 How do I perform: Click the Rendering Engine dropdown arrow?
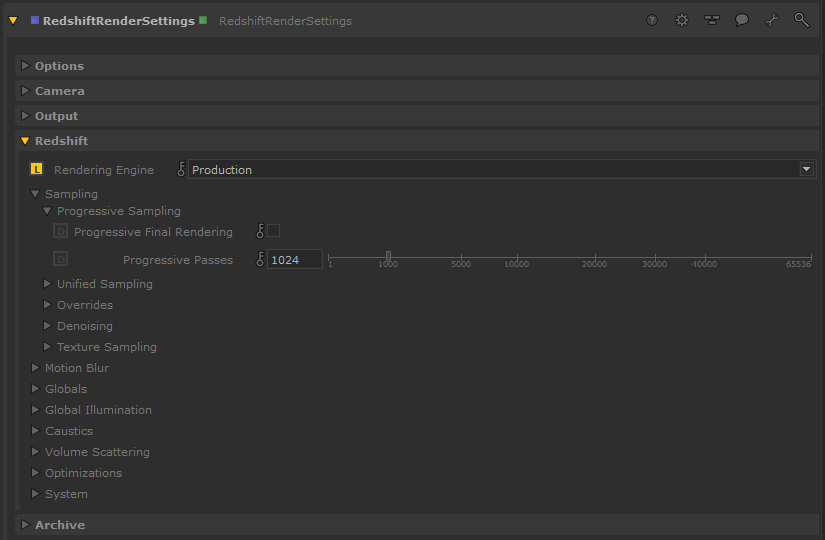click(x=807, y=169)
